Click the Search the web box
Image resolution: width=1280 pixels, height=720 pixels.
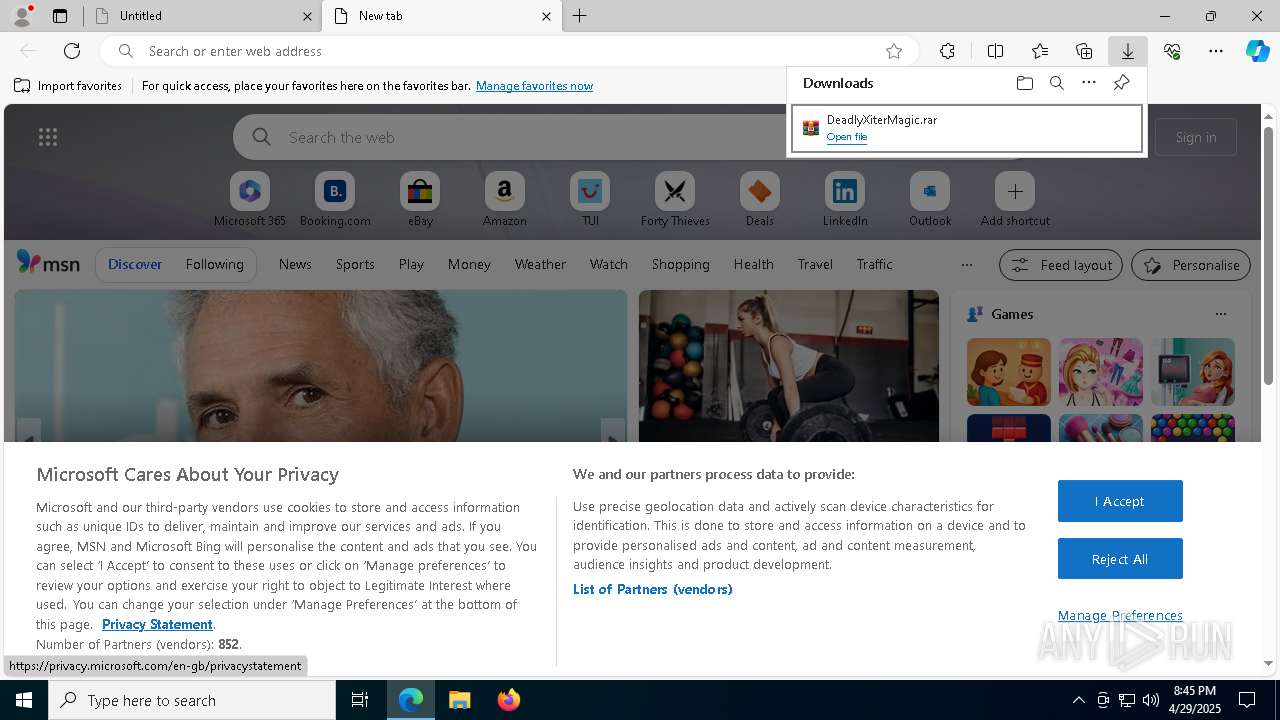(510, 137)
